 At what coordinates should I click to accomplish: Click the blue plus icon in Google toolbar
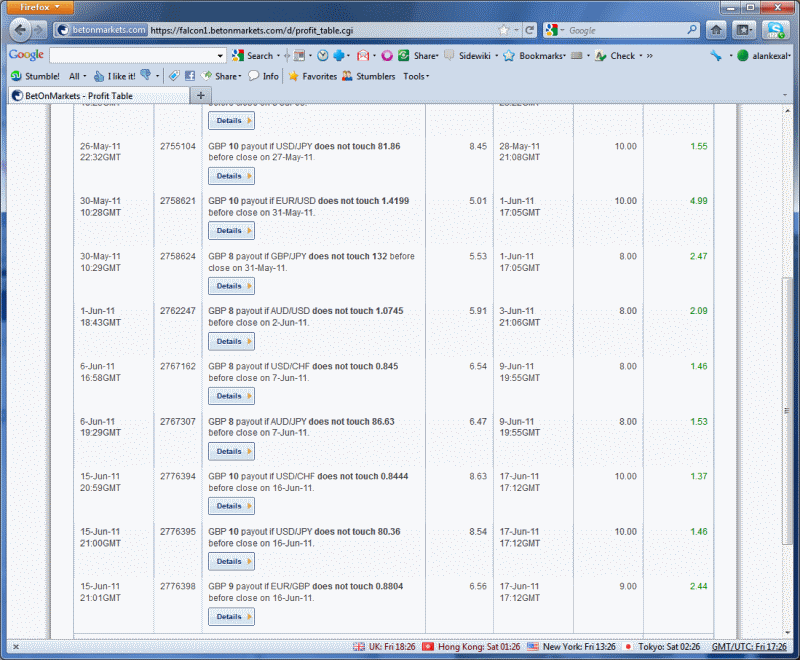point(339,56)
